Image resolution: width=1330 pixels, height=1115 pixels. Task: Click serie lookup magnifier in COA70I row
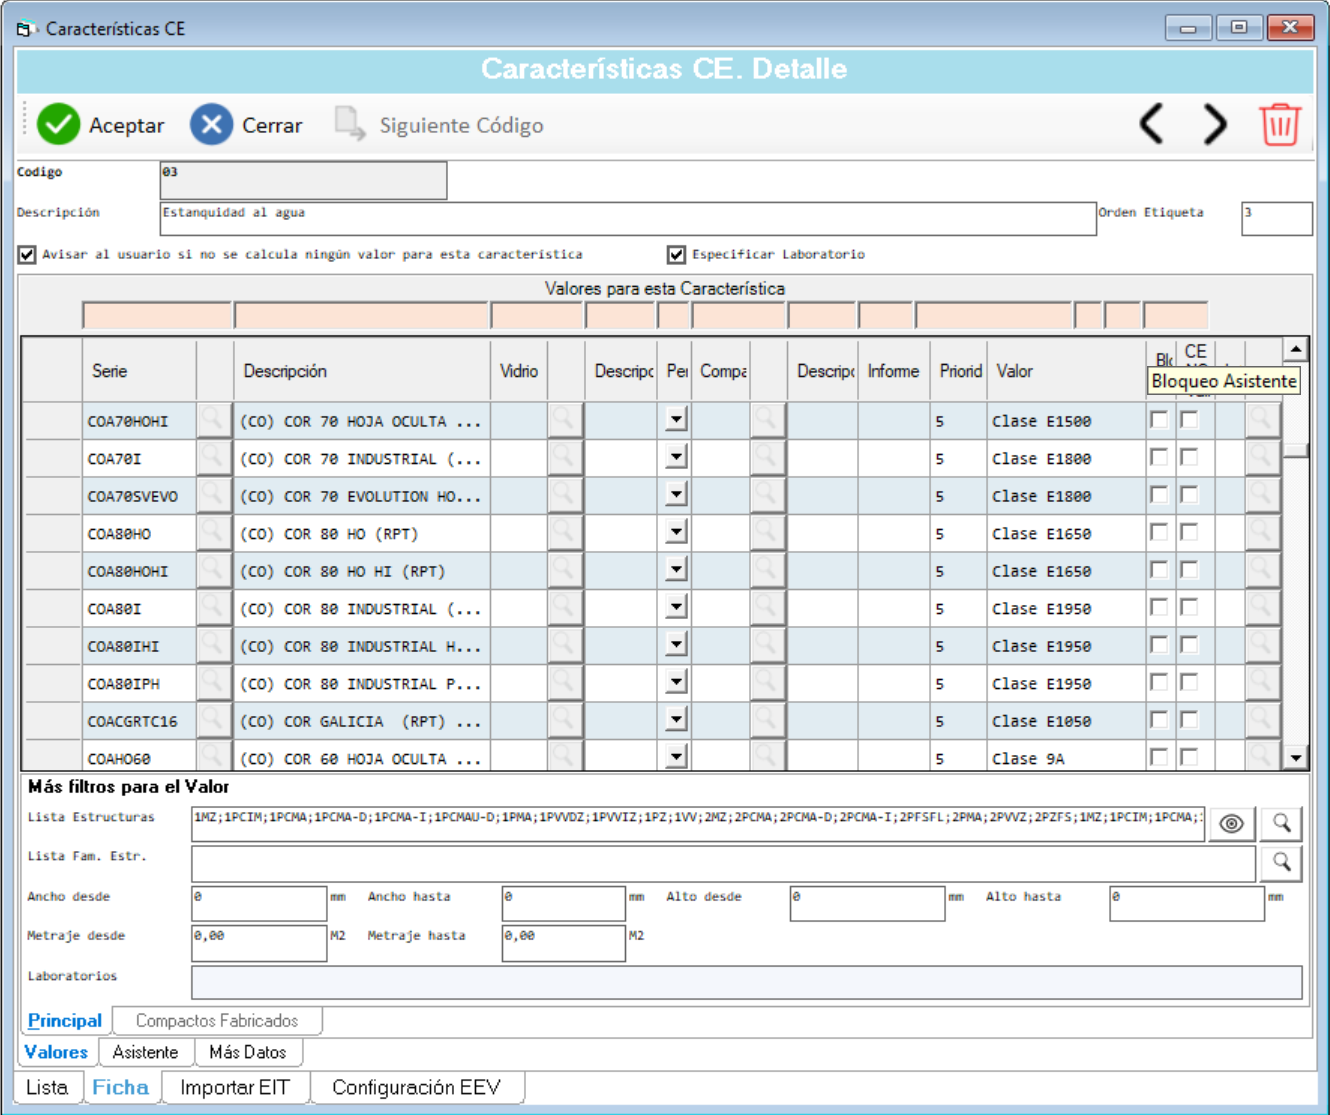(x=213, y=458)
